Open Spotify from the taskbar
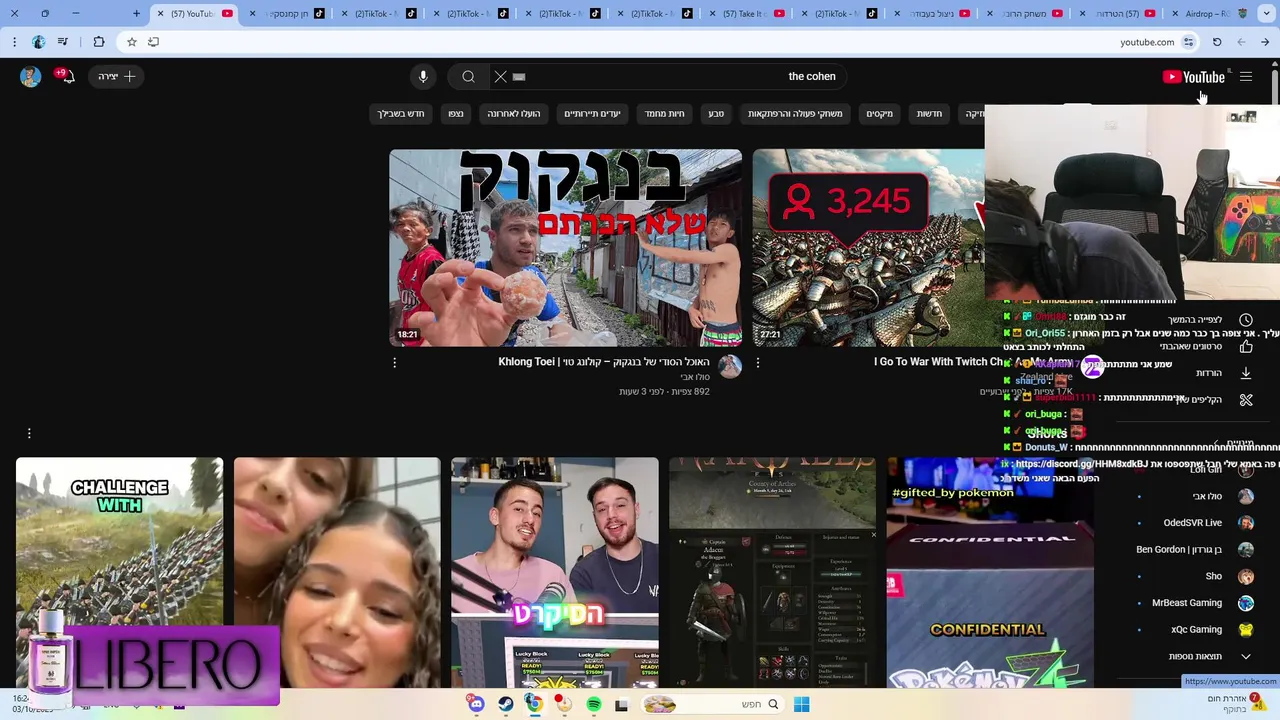 [593, 705]
